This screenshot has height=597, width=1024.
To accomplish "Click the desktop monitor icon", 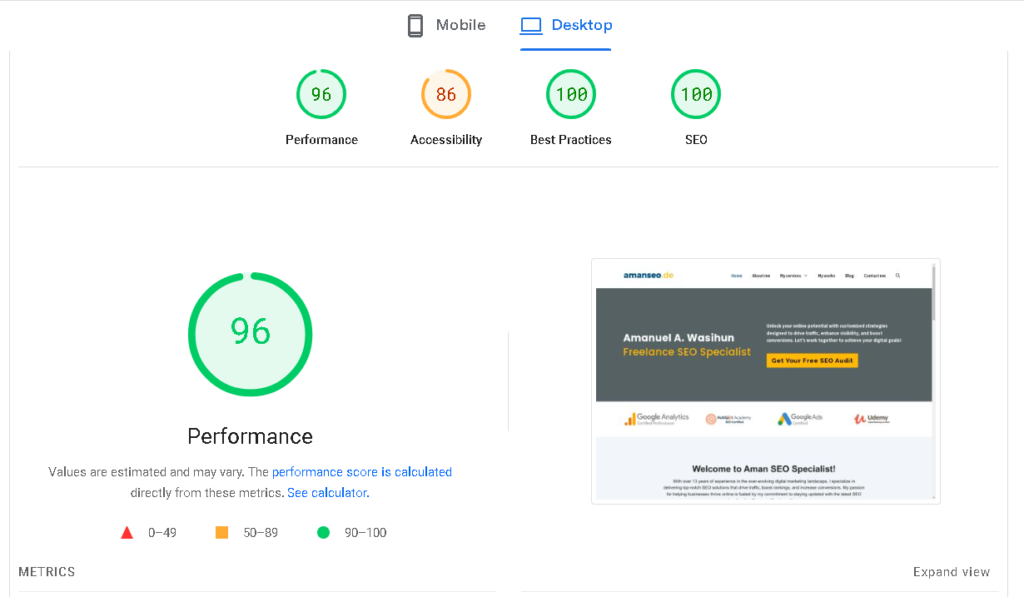I will (531, 25).
